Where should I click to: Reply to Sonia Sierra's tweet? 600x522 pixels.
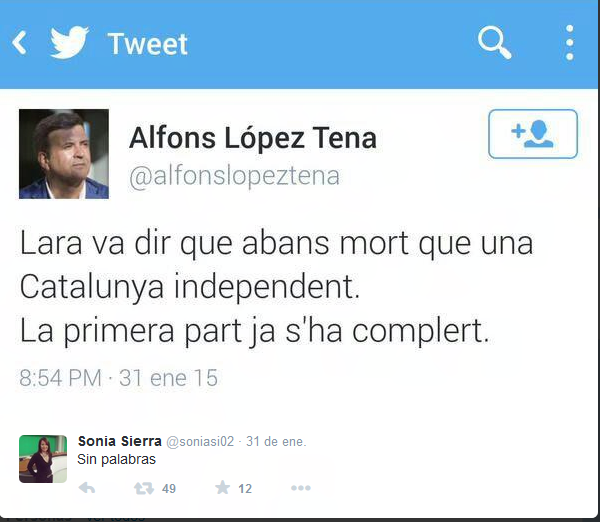coord(87,488)
